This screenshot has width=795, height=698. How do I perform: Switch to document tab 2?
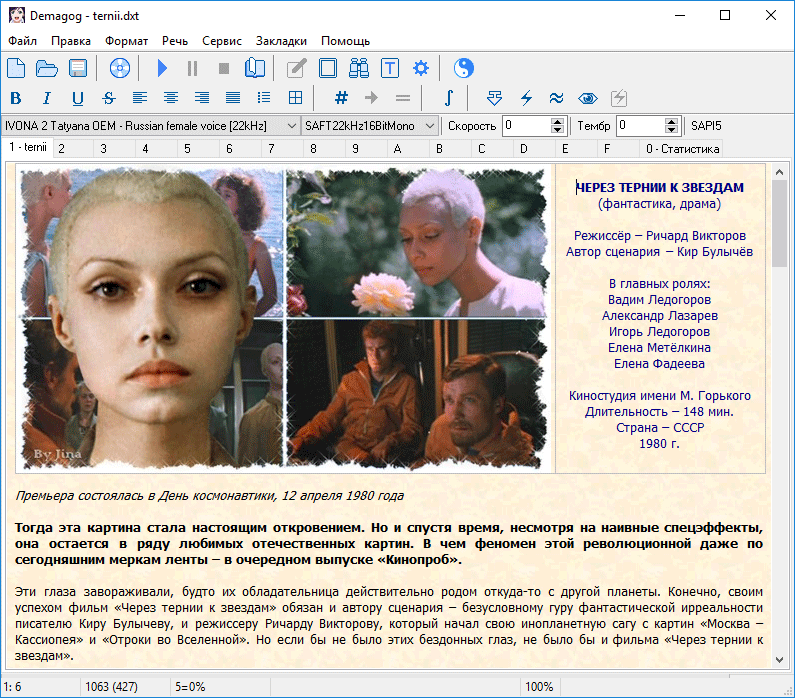[73, 149]
